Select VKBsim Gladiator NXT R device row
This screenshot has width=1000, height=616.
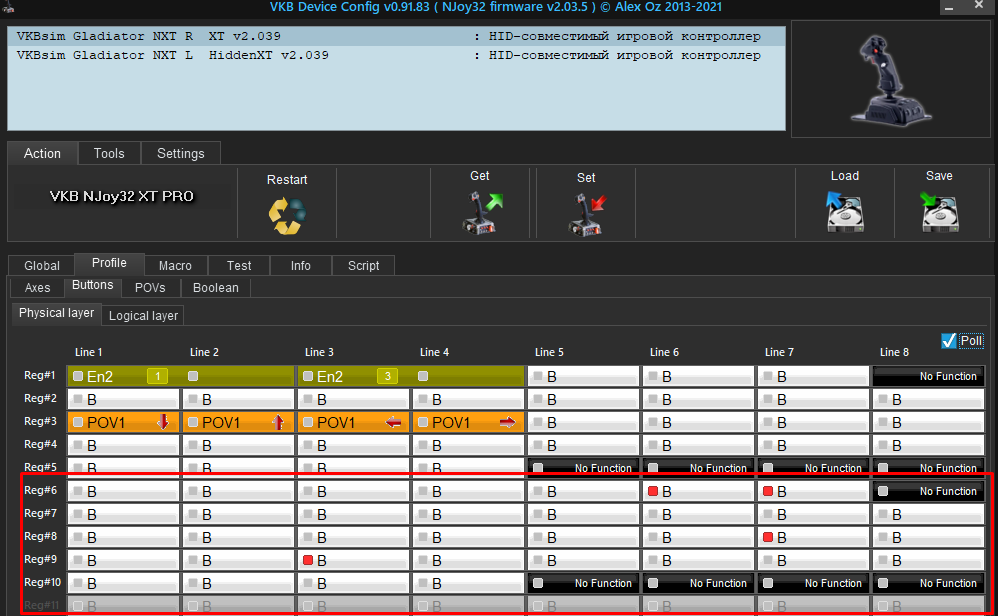coord(396,36)
